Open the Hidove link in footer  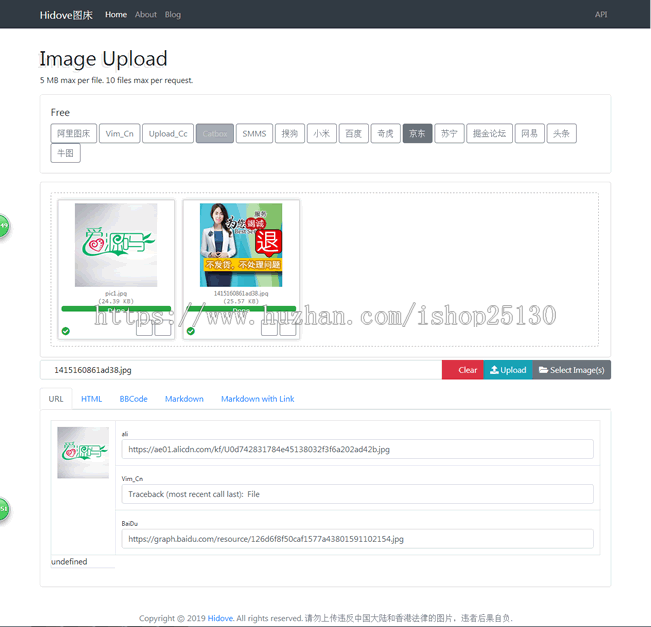click(220, 618)
